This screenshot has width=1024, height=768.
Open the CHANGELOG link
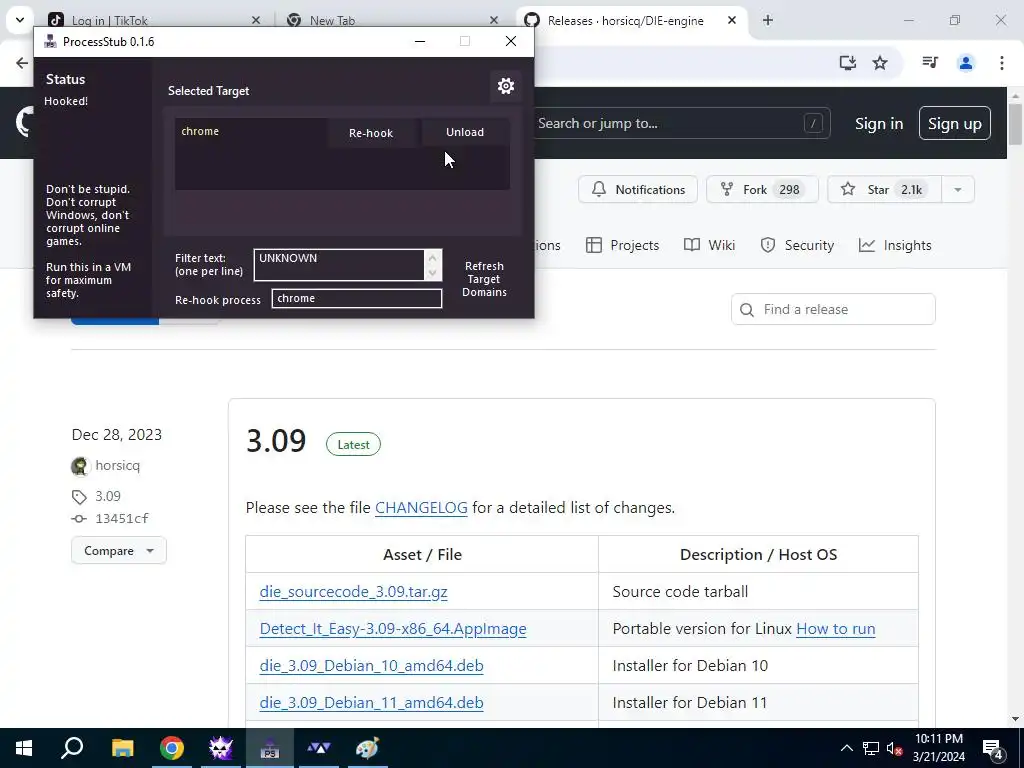coord(421,507)
